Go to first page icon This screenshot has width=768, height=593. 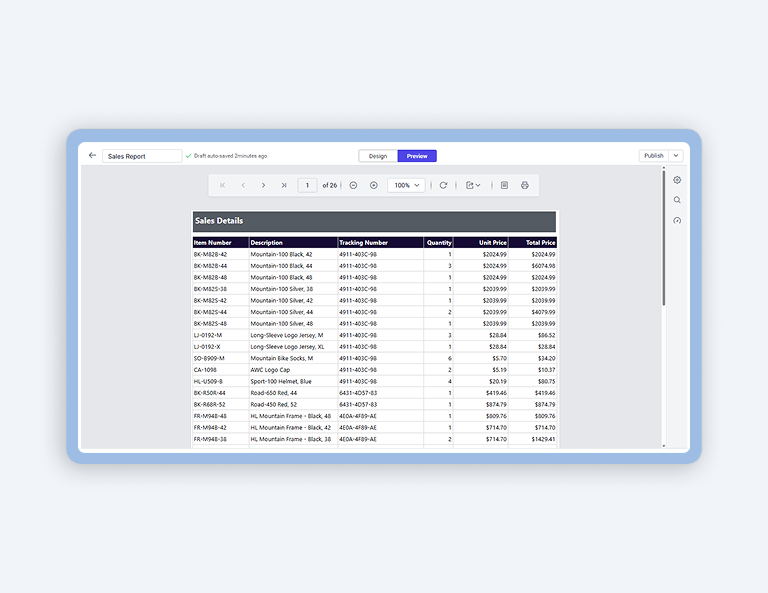pos(222,185)
